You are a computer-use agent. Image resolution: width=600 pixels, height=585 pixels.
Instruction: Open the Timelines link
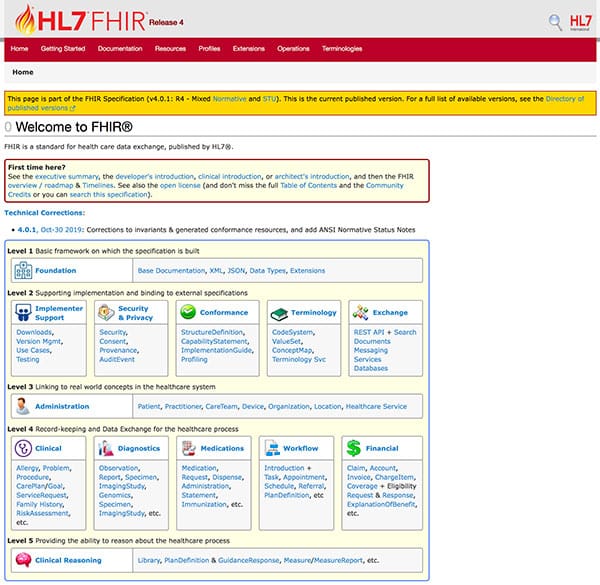[98, 185]
